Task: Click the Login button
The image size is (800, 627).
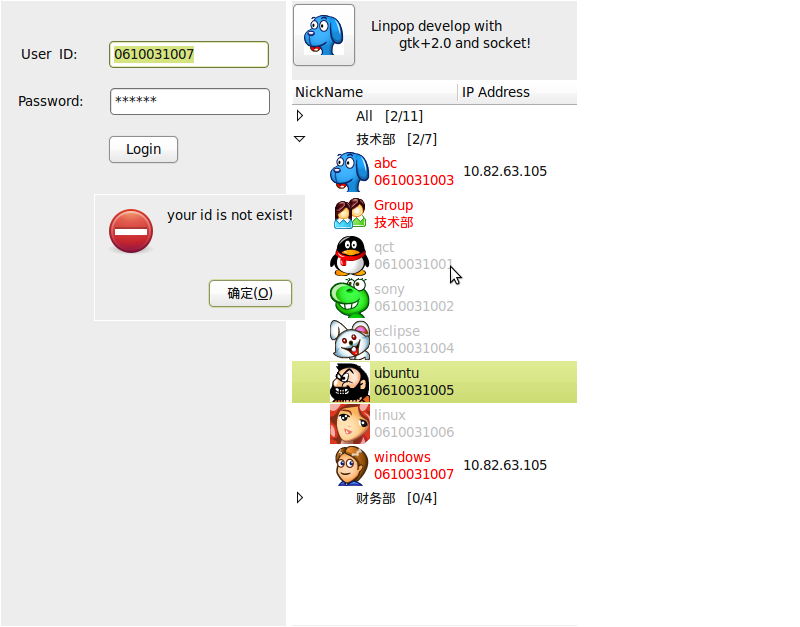Action: (143, 149)
